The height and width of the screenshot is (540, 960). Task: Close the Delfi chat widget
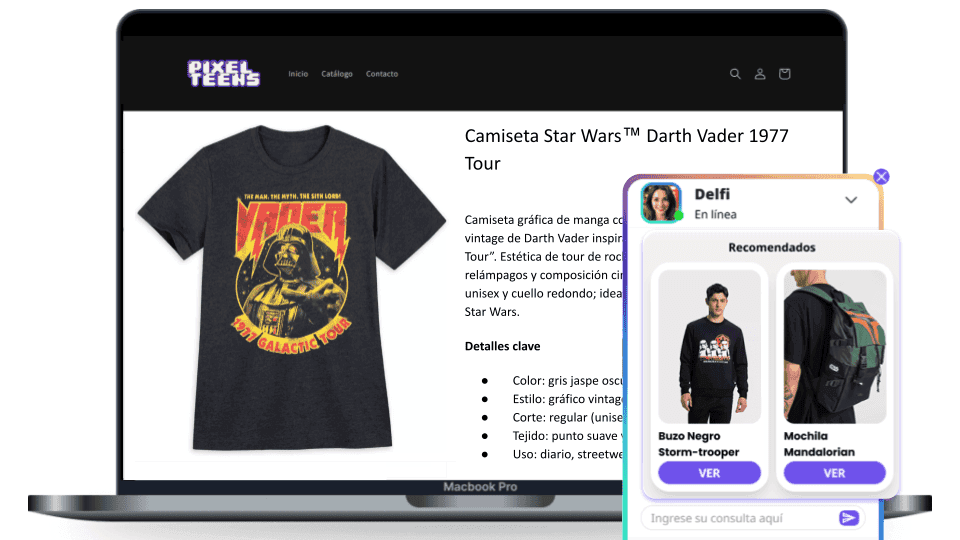(881, 177)
